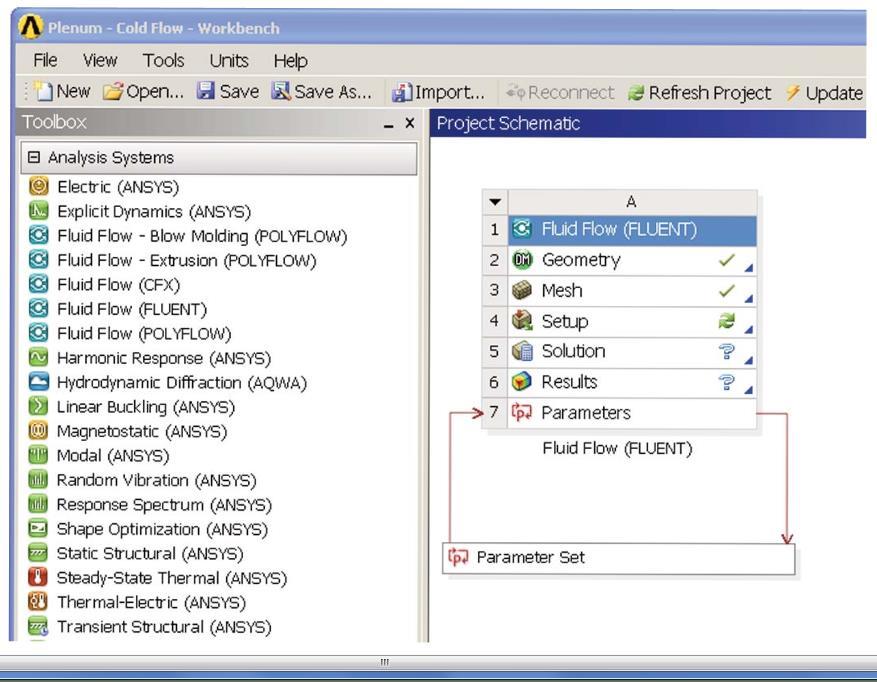Screen dimensions: 877x682
Task: Click the 'Static Structural (ANSYS)' text
Action: click(x=150, y=553)
